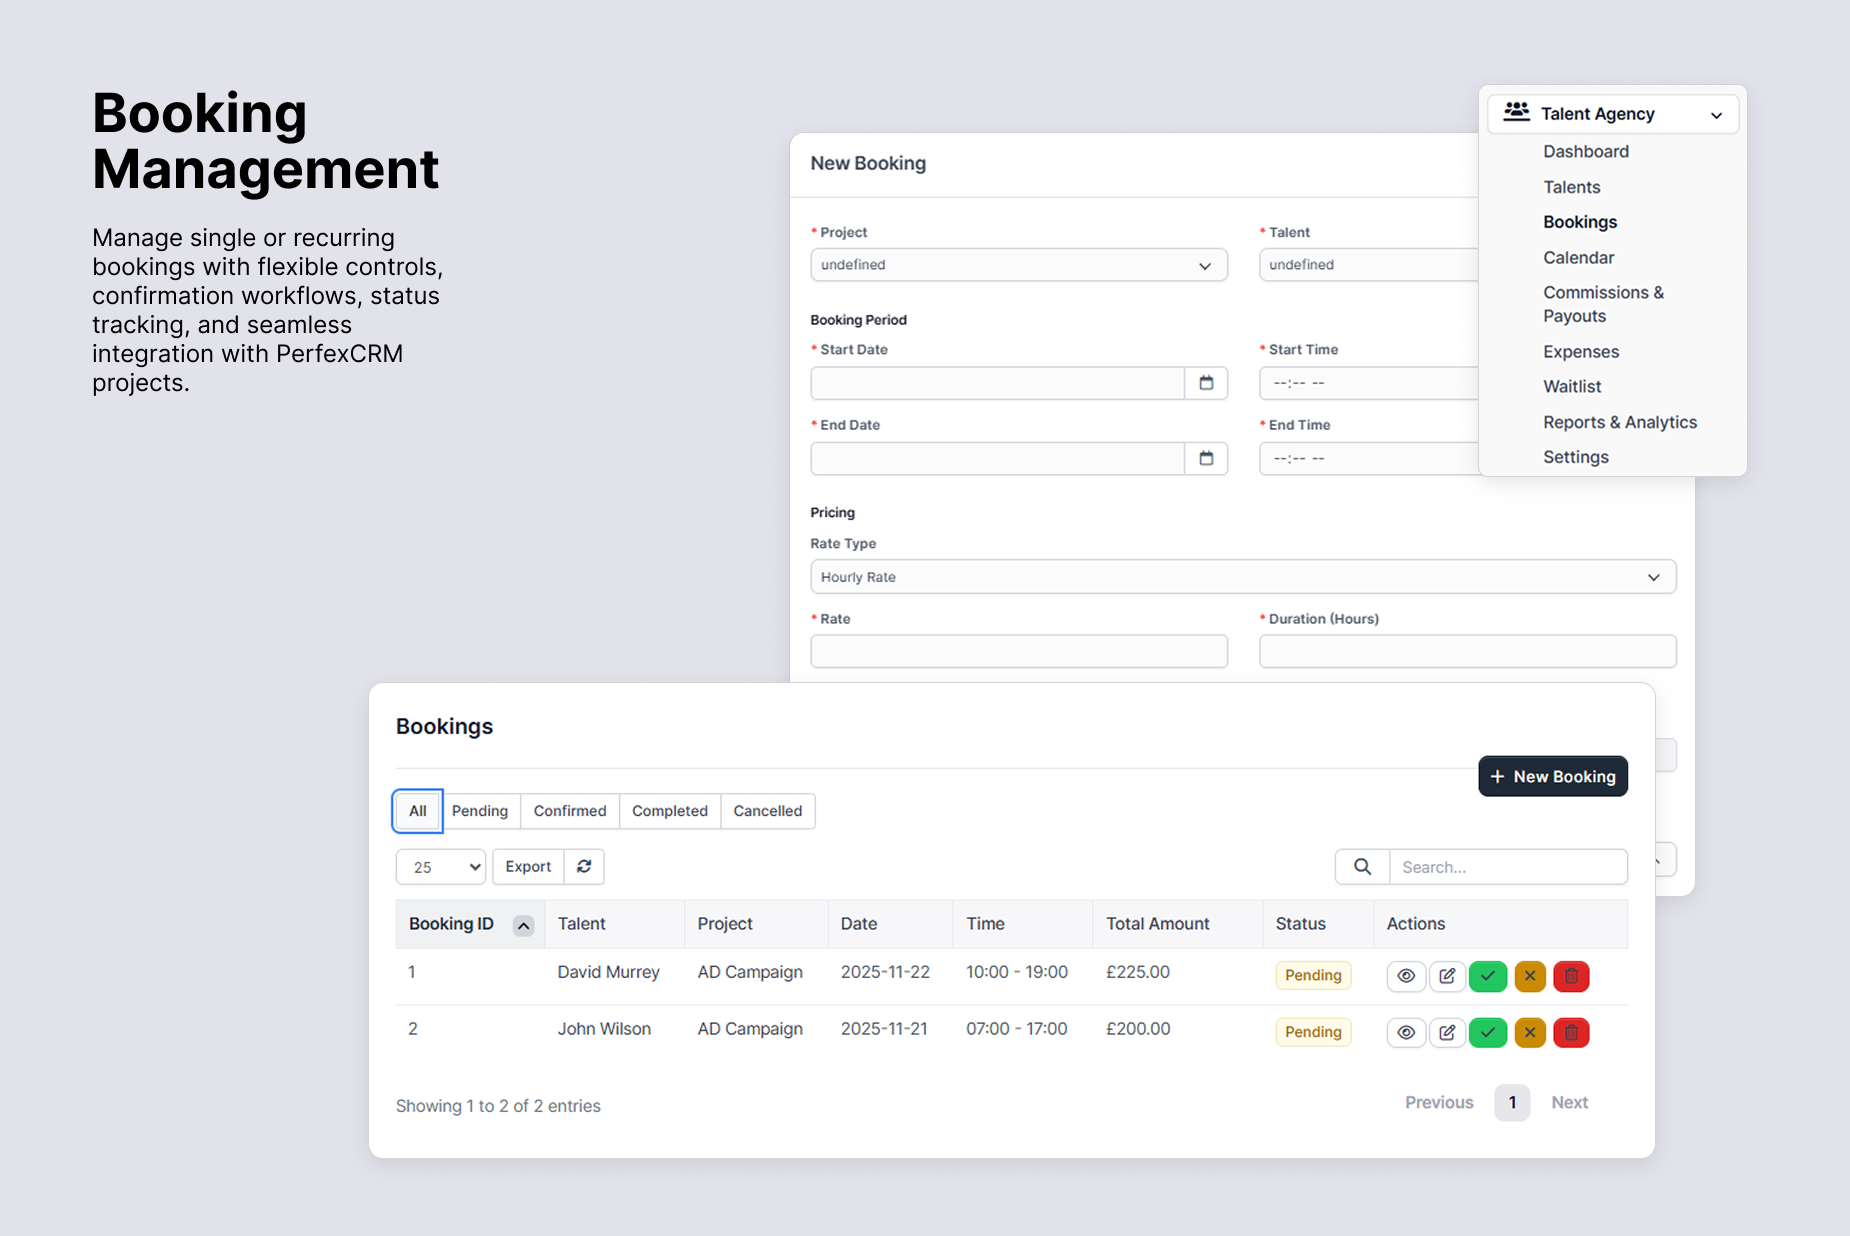Delete John Wilson's booking with red trash

(1571, 1033)
